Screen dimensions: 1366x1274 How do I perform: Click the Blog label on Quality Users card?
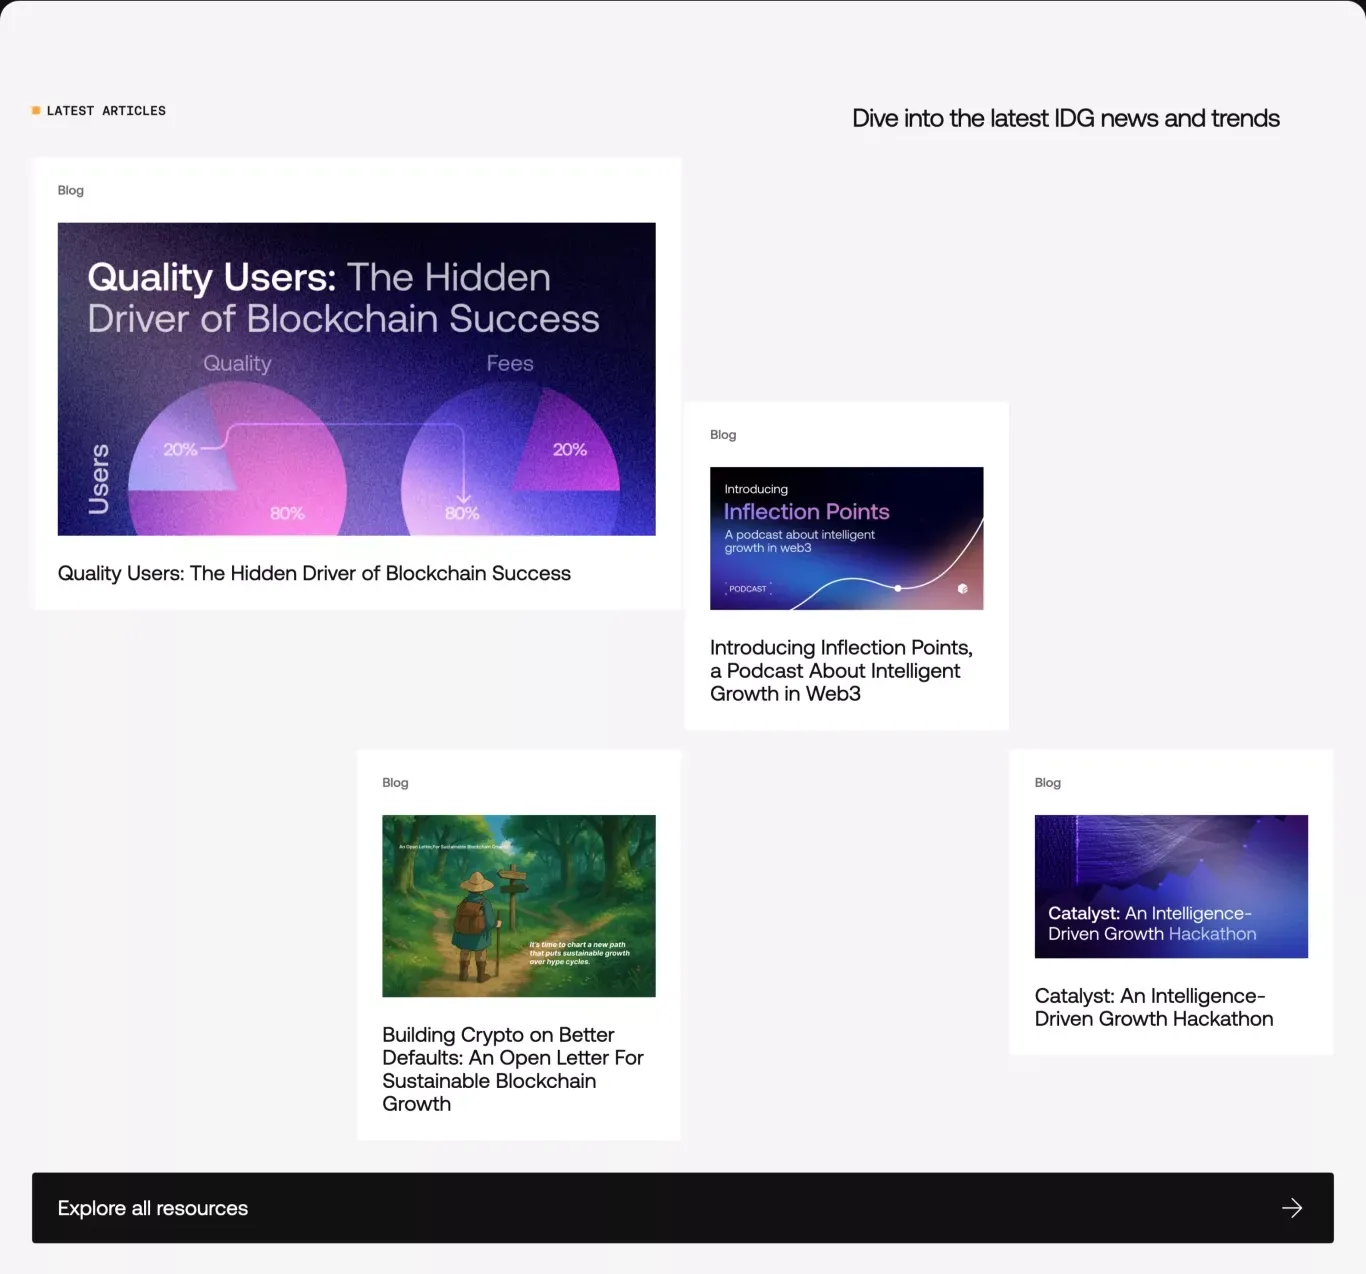(71, 190)
